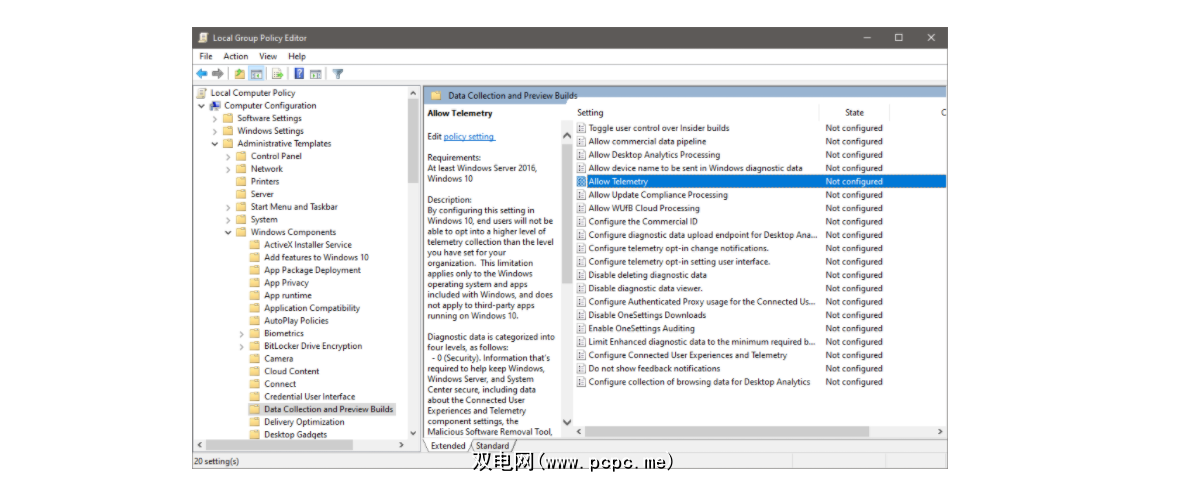The image size is (1190, 485).
Task: Click tree pane horizontal scroll right arrow
Action: pos(401,445)
